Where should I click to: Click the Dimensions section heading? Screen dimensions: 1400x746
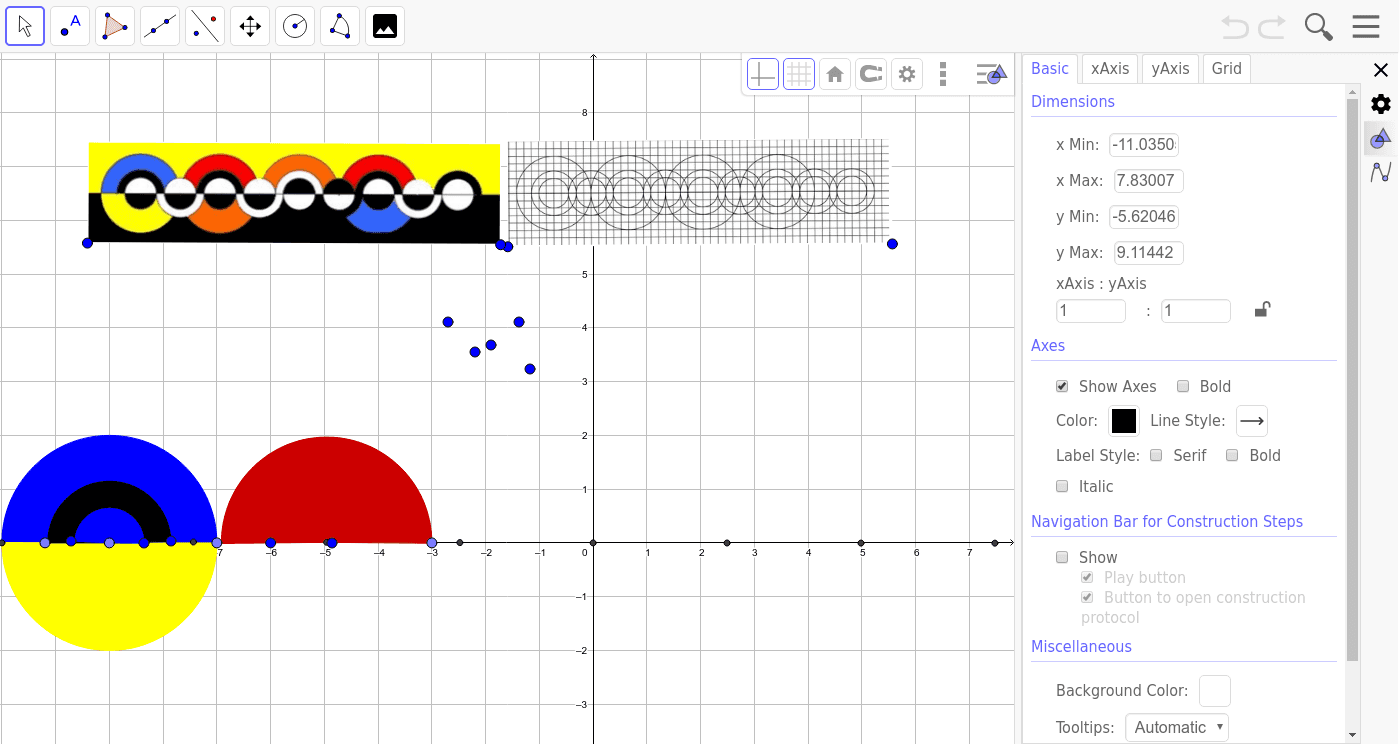tap(1073, 101)
